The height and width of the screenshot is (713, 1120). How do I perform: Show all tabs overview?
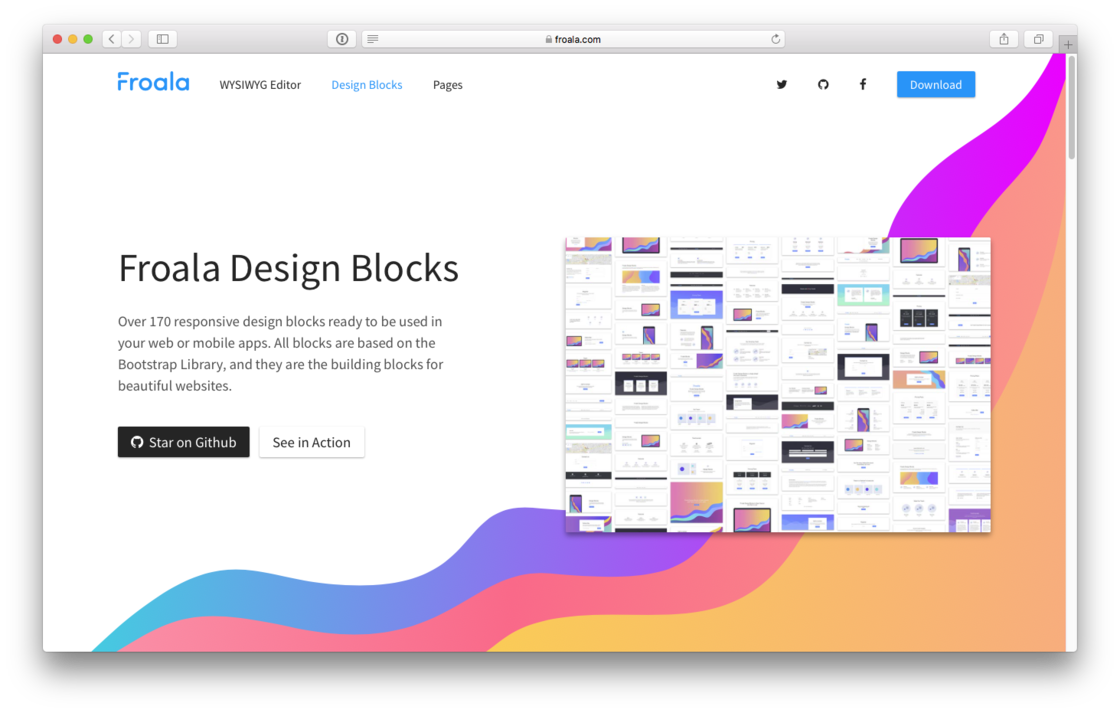point(1039,39)
